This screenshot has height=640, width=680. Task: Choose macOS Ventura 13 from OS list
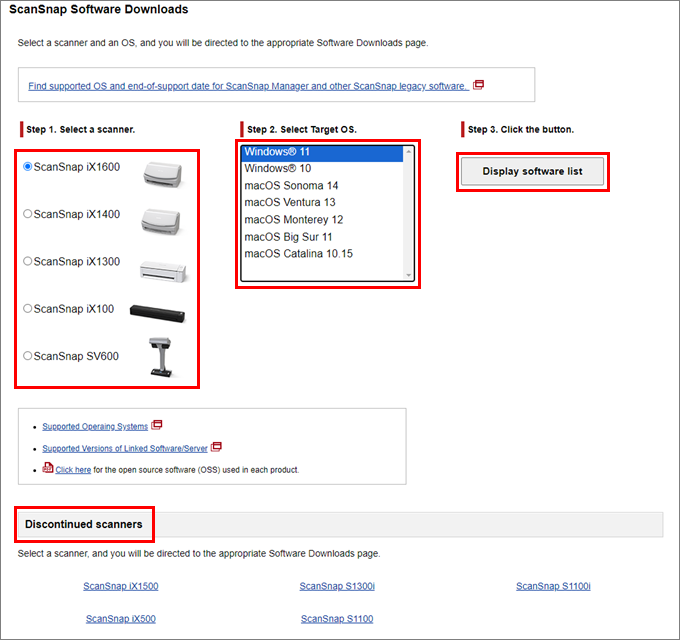point(322,202)
